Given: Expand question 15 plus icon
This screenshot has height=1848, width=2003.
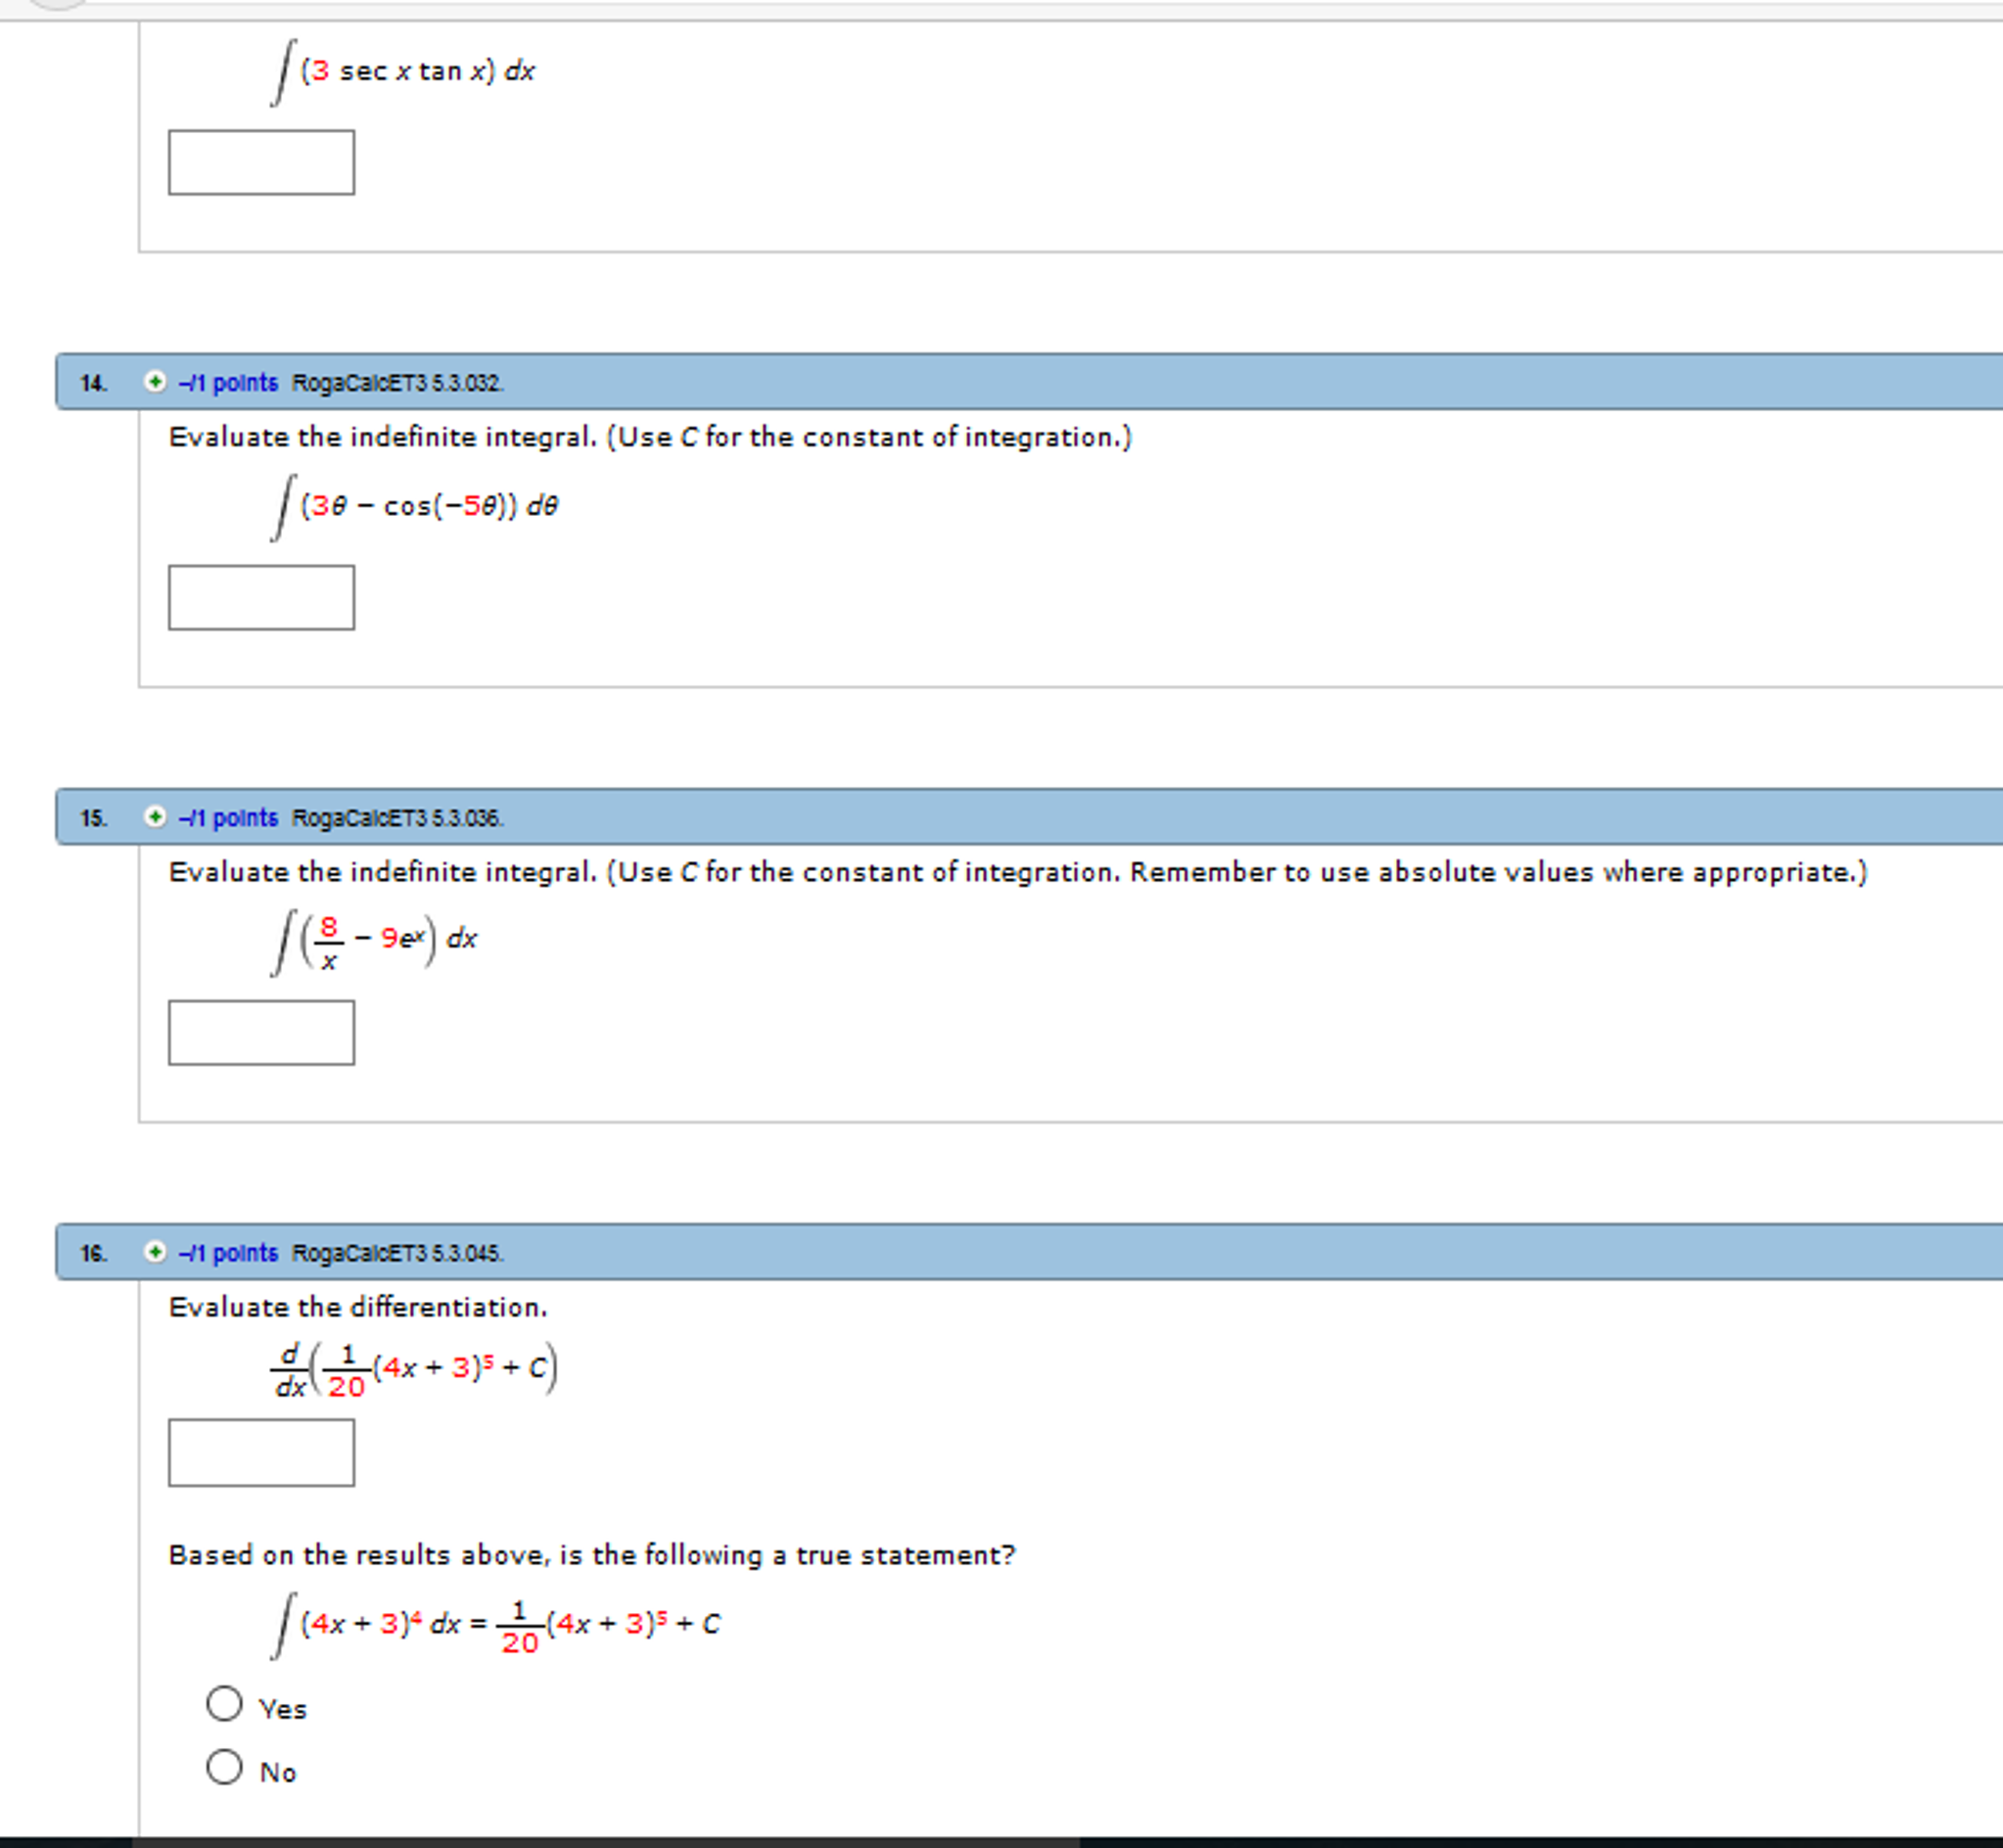Looking at the screenshot, I should click(155, 817).
